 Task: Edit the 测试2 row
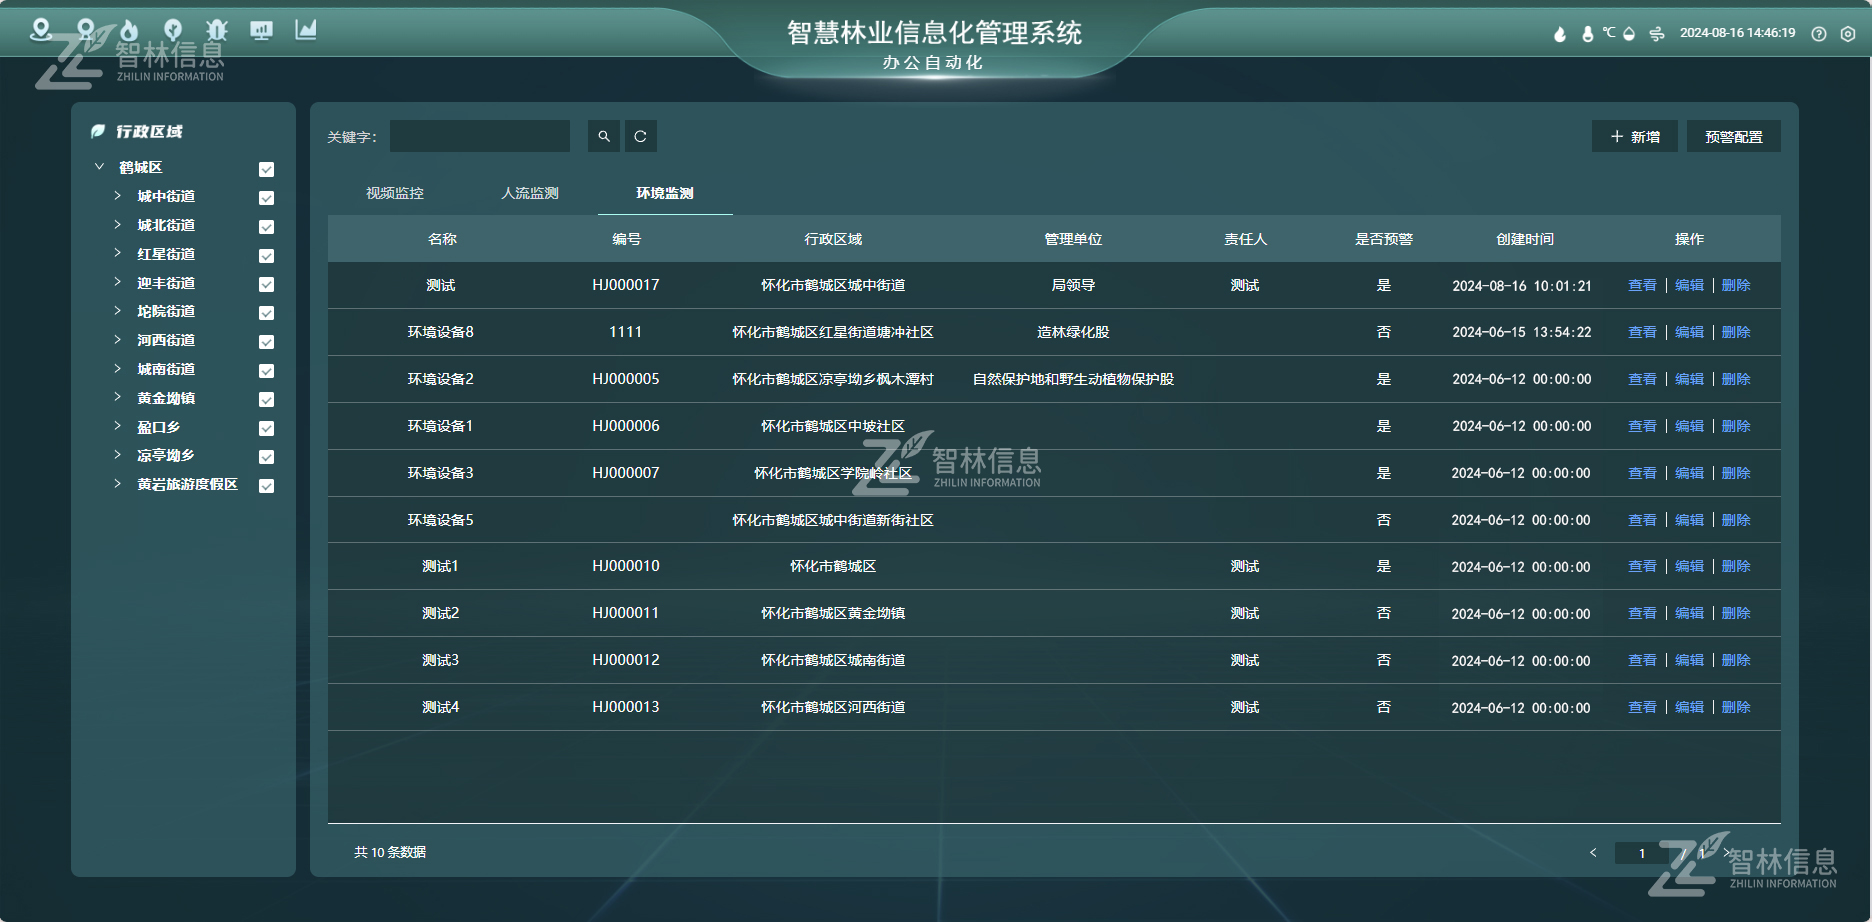point(1689,613)
